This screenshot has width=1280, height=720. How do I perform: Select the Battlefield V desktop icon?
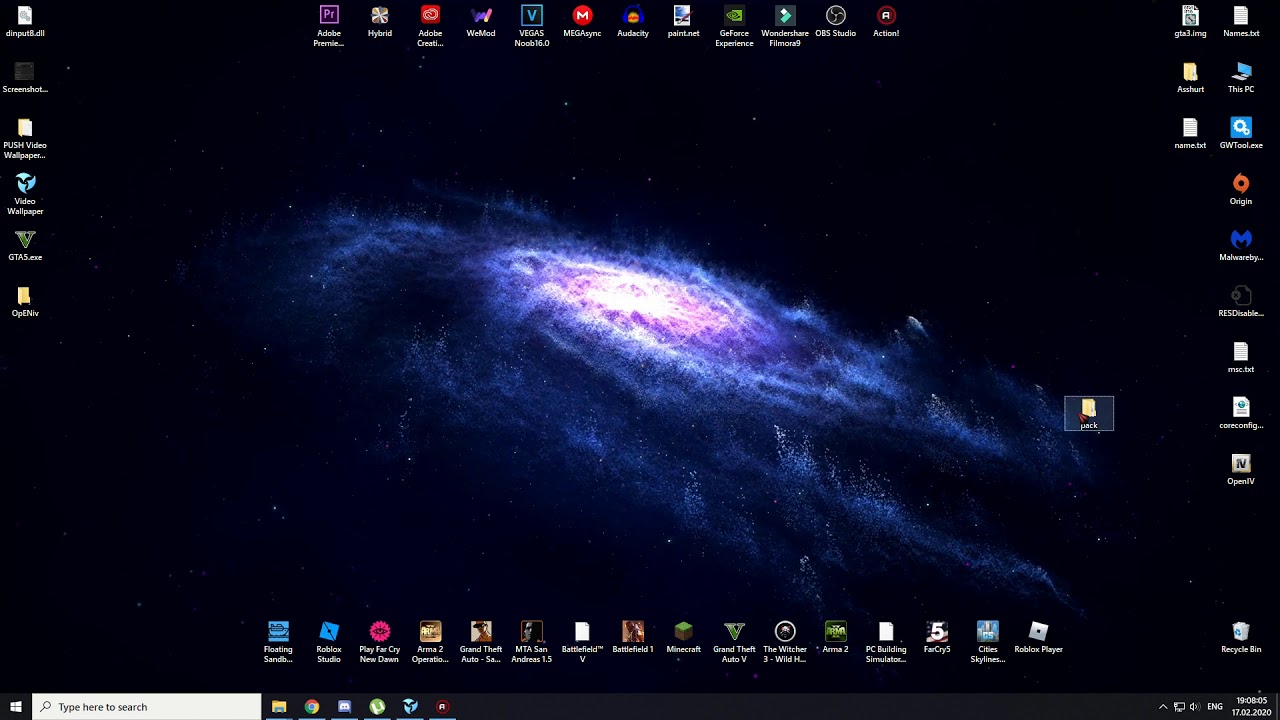tap(582, 642)
